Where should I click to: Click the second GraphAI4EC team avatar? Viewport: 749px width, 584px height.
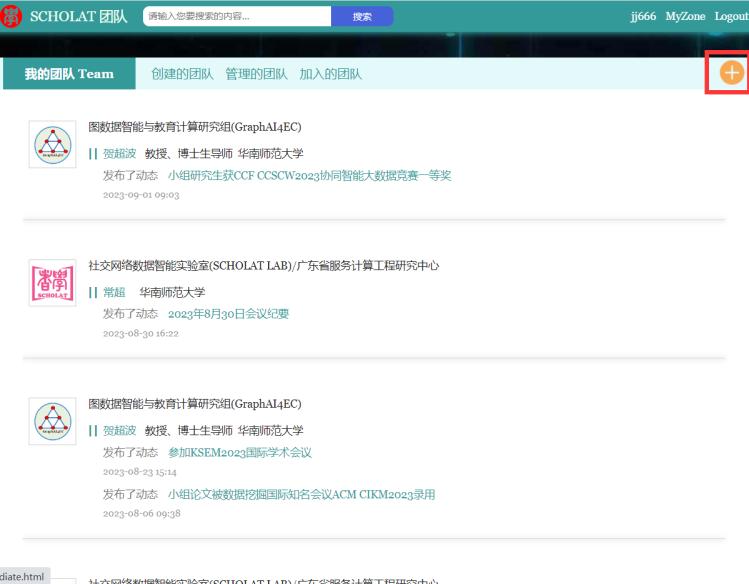[x=52, y=423]
